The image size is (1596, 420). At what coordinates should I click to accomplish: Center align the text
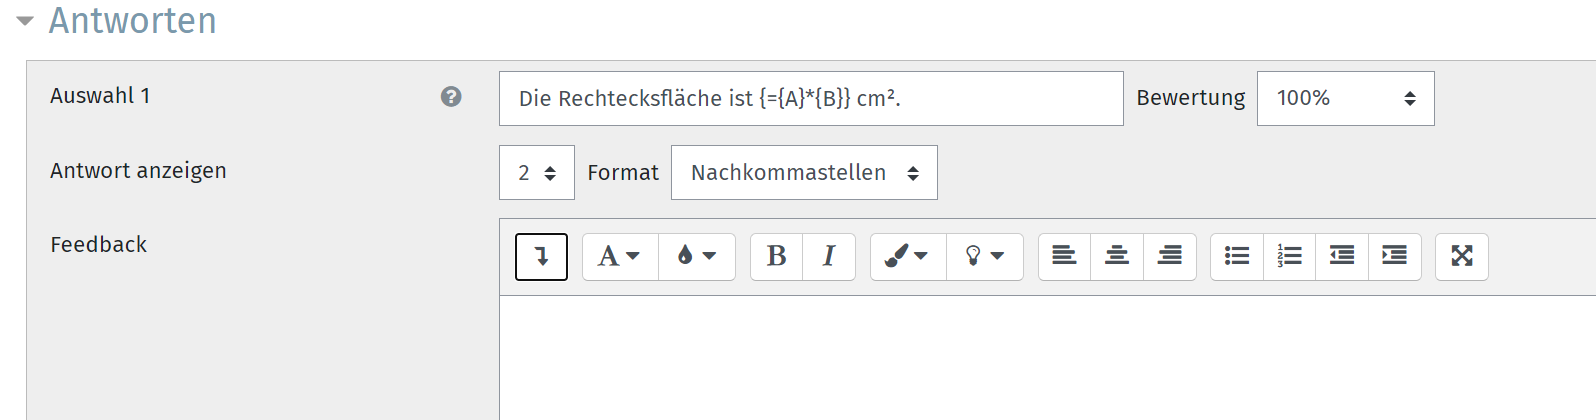pos(1117,257)
